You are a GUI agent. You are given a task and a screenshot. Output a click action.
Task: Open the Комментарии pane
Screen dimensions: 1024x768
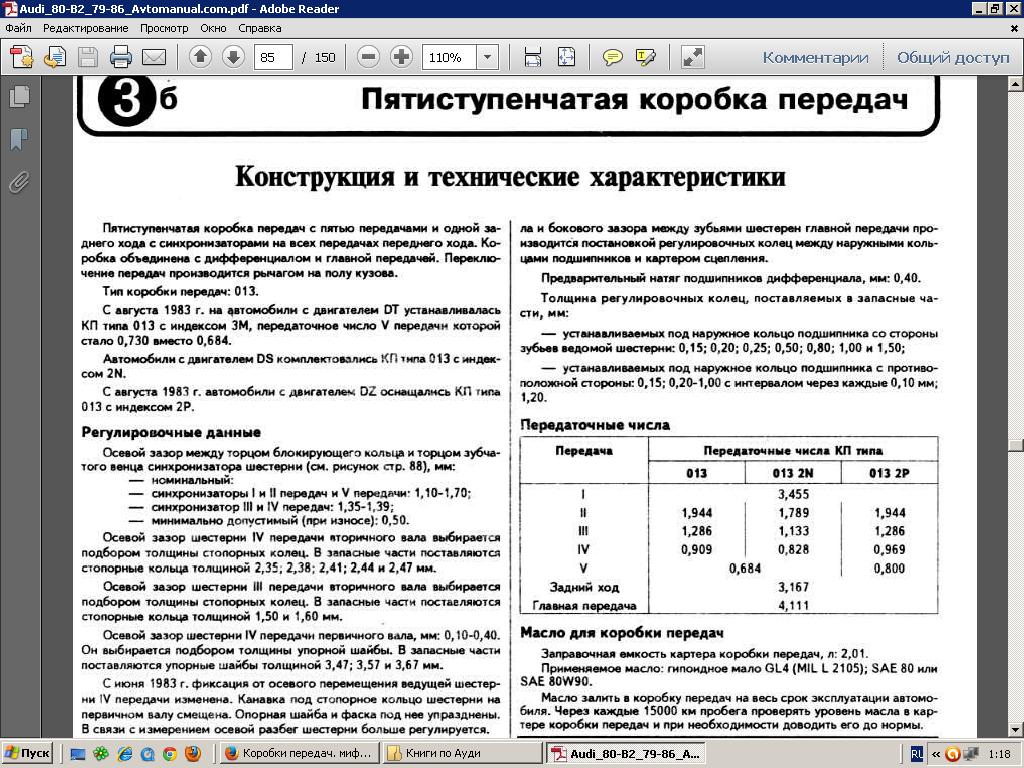coord(815,57)
